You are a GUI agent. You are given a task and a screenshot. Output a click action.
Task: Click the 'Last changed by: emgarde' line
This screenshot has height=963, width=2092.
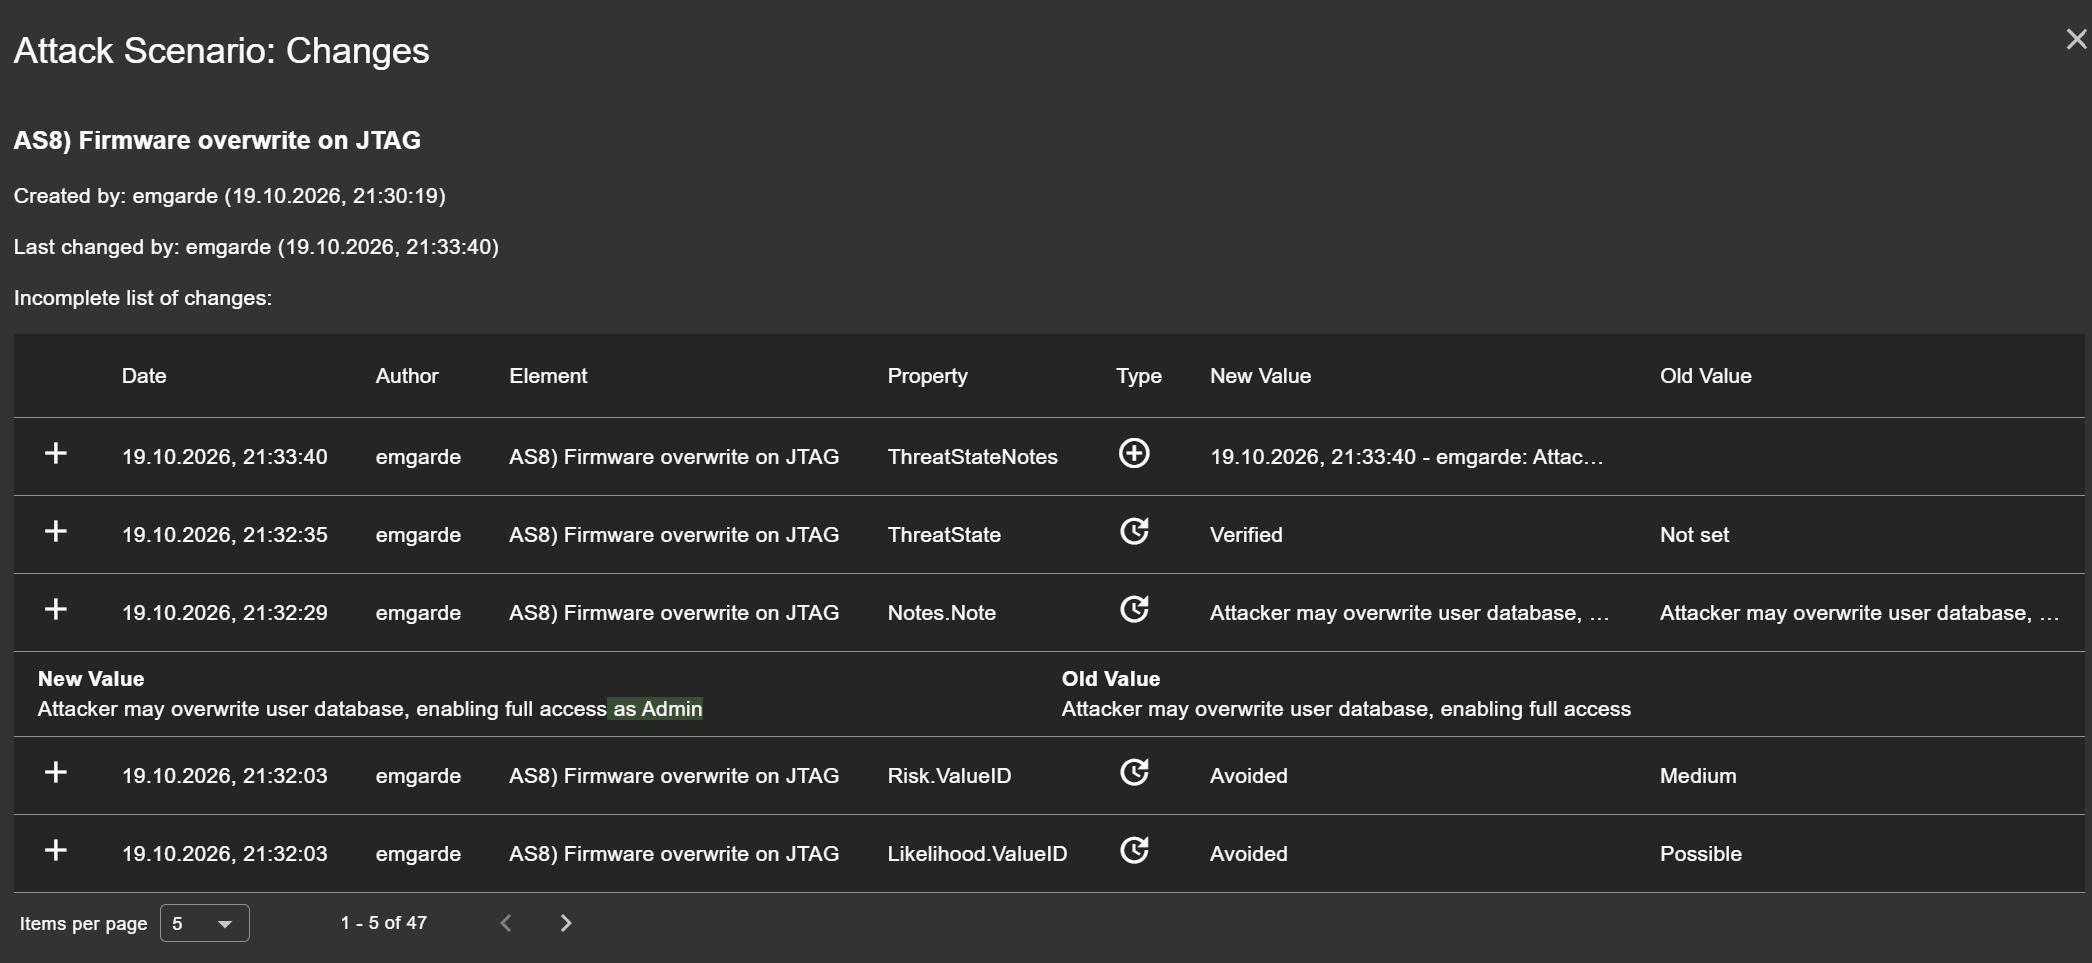point(256,247)
